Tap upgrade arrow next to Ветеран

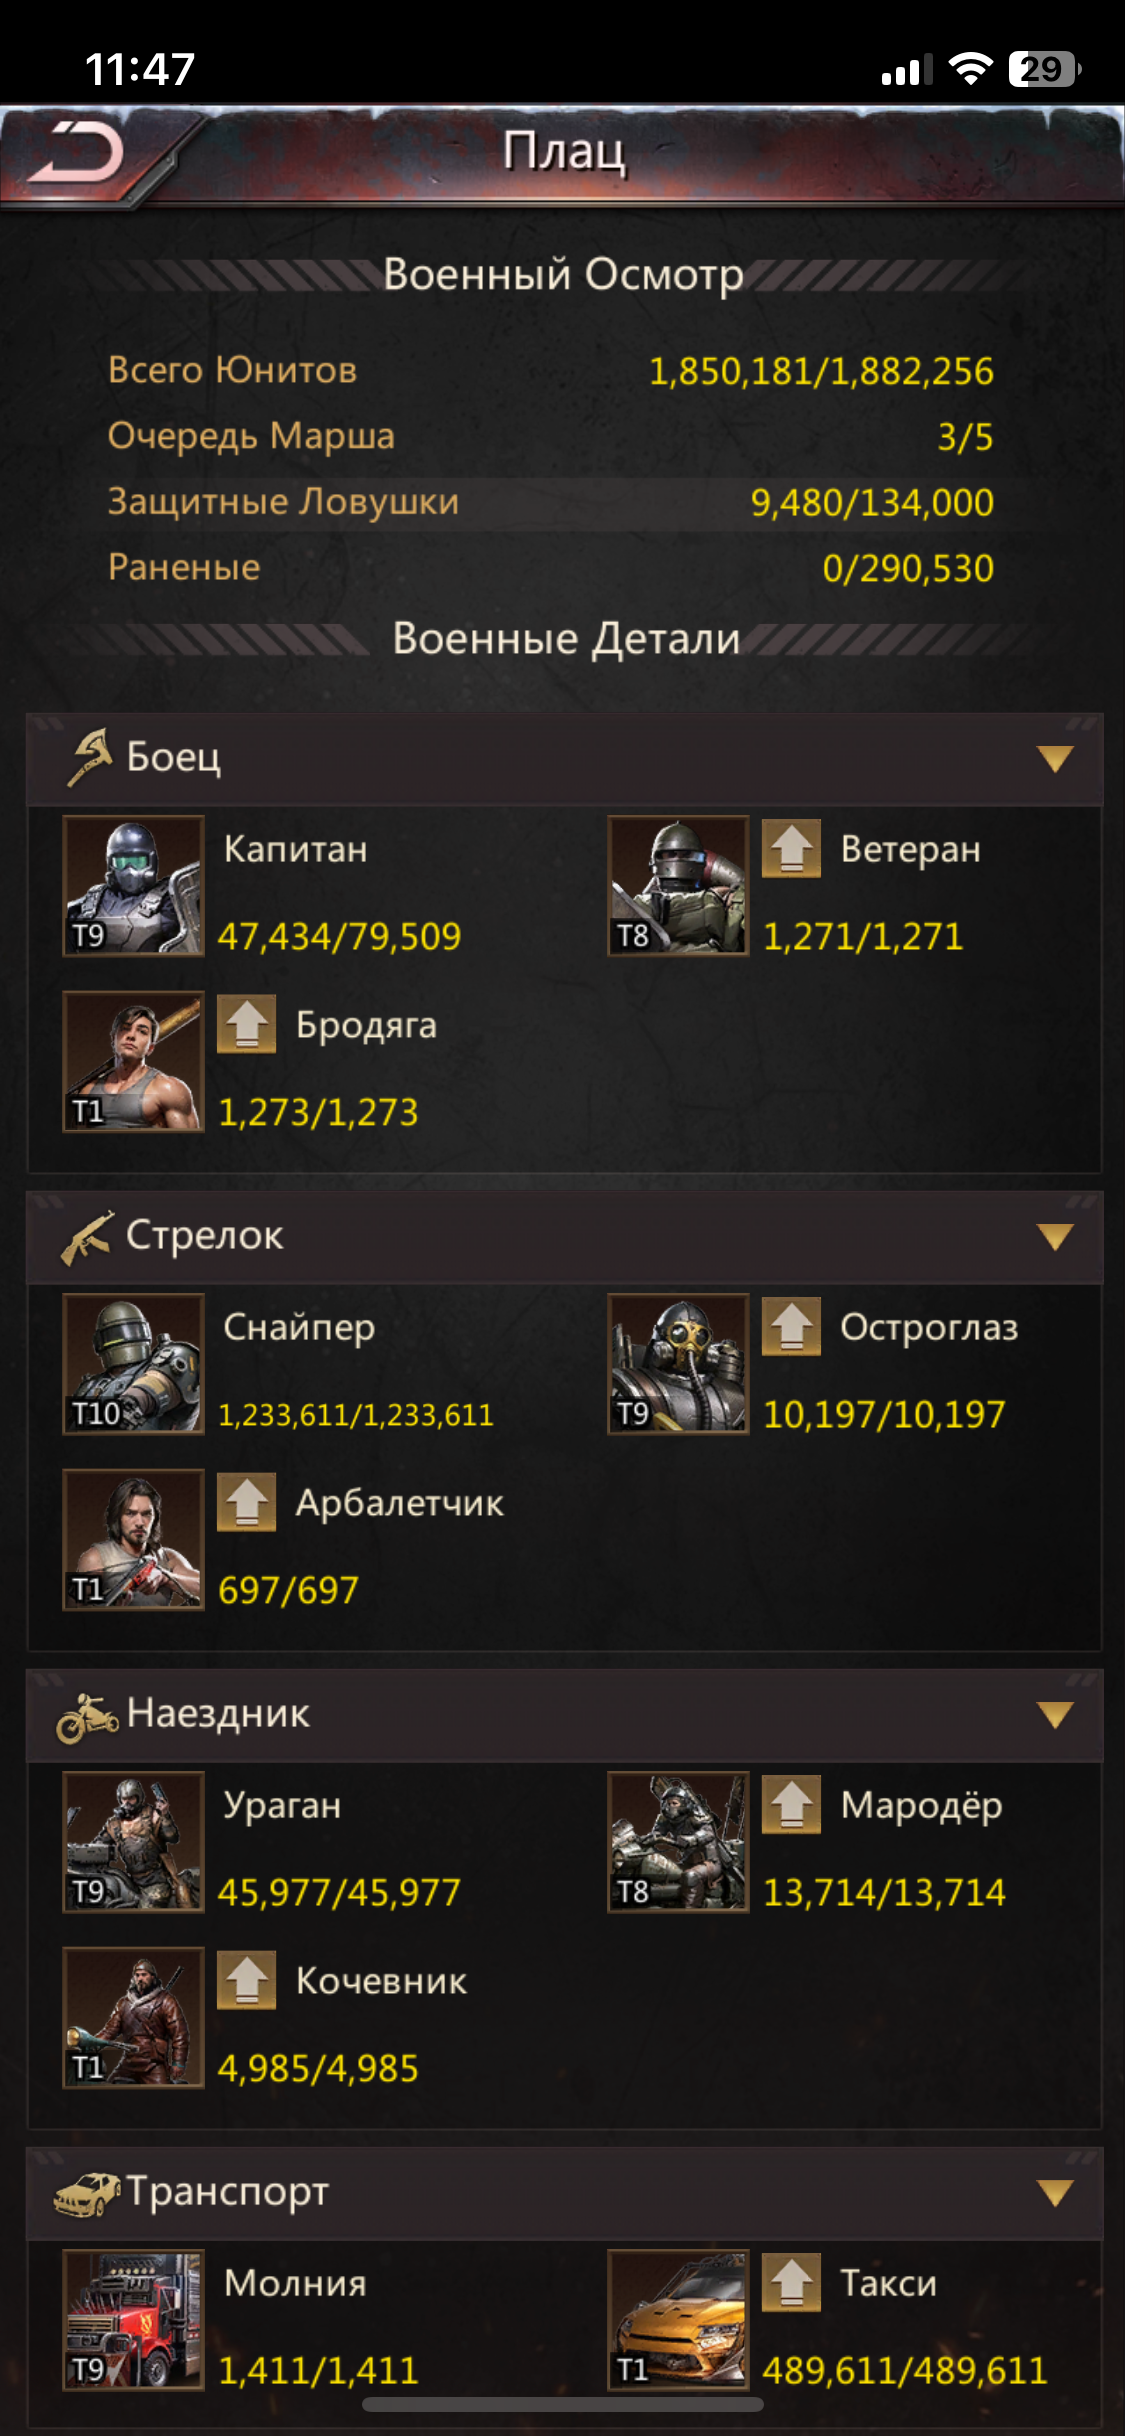(x=791, y=848)
